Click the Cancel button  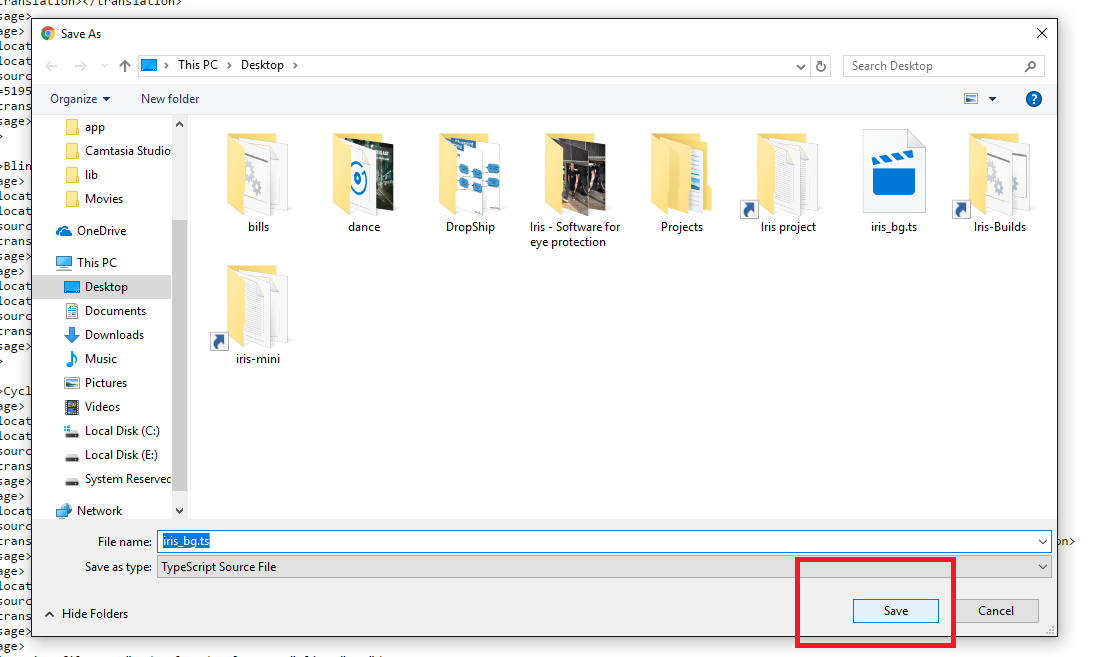995,611
